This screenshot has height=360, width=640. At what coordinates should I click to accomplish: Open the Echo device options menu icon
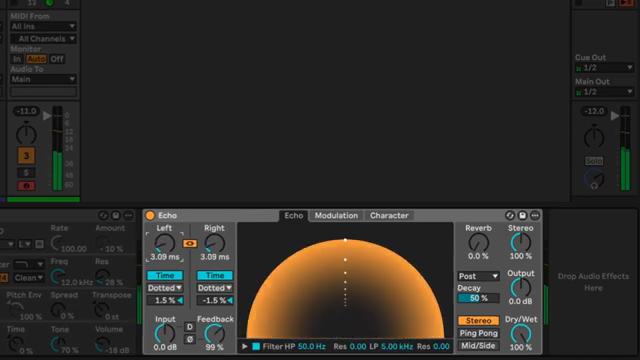point(535,216)
